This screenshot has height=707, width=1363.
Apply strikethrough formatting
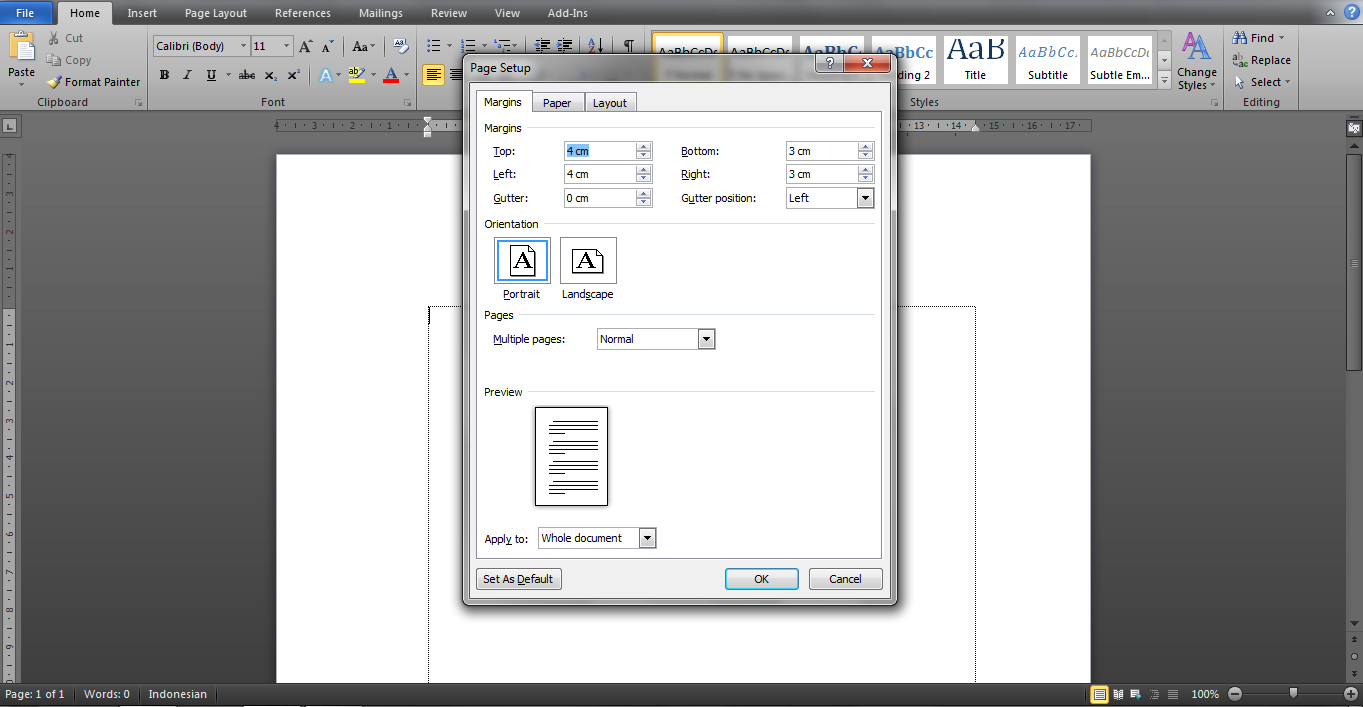(247, 74)
